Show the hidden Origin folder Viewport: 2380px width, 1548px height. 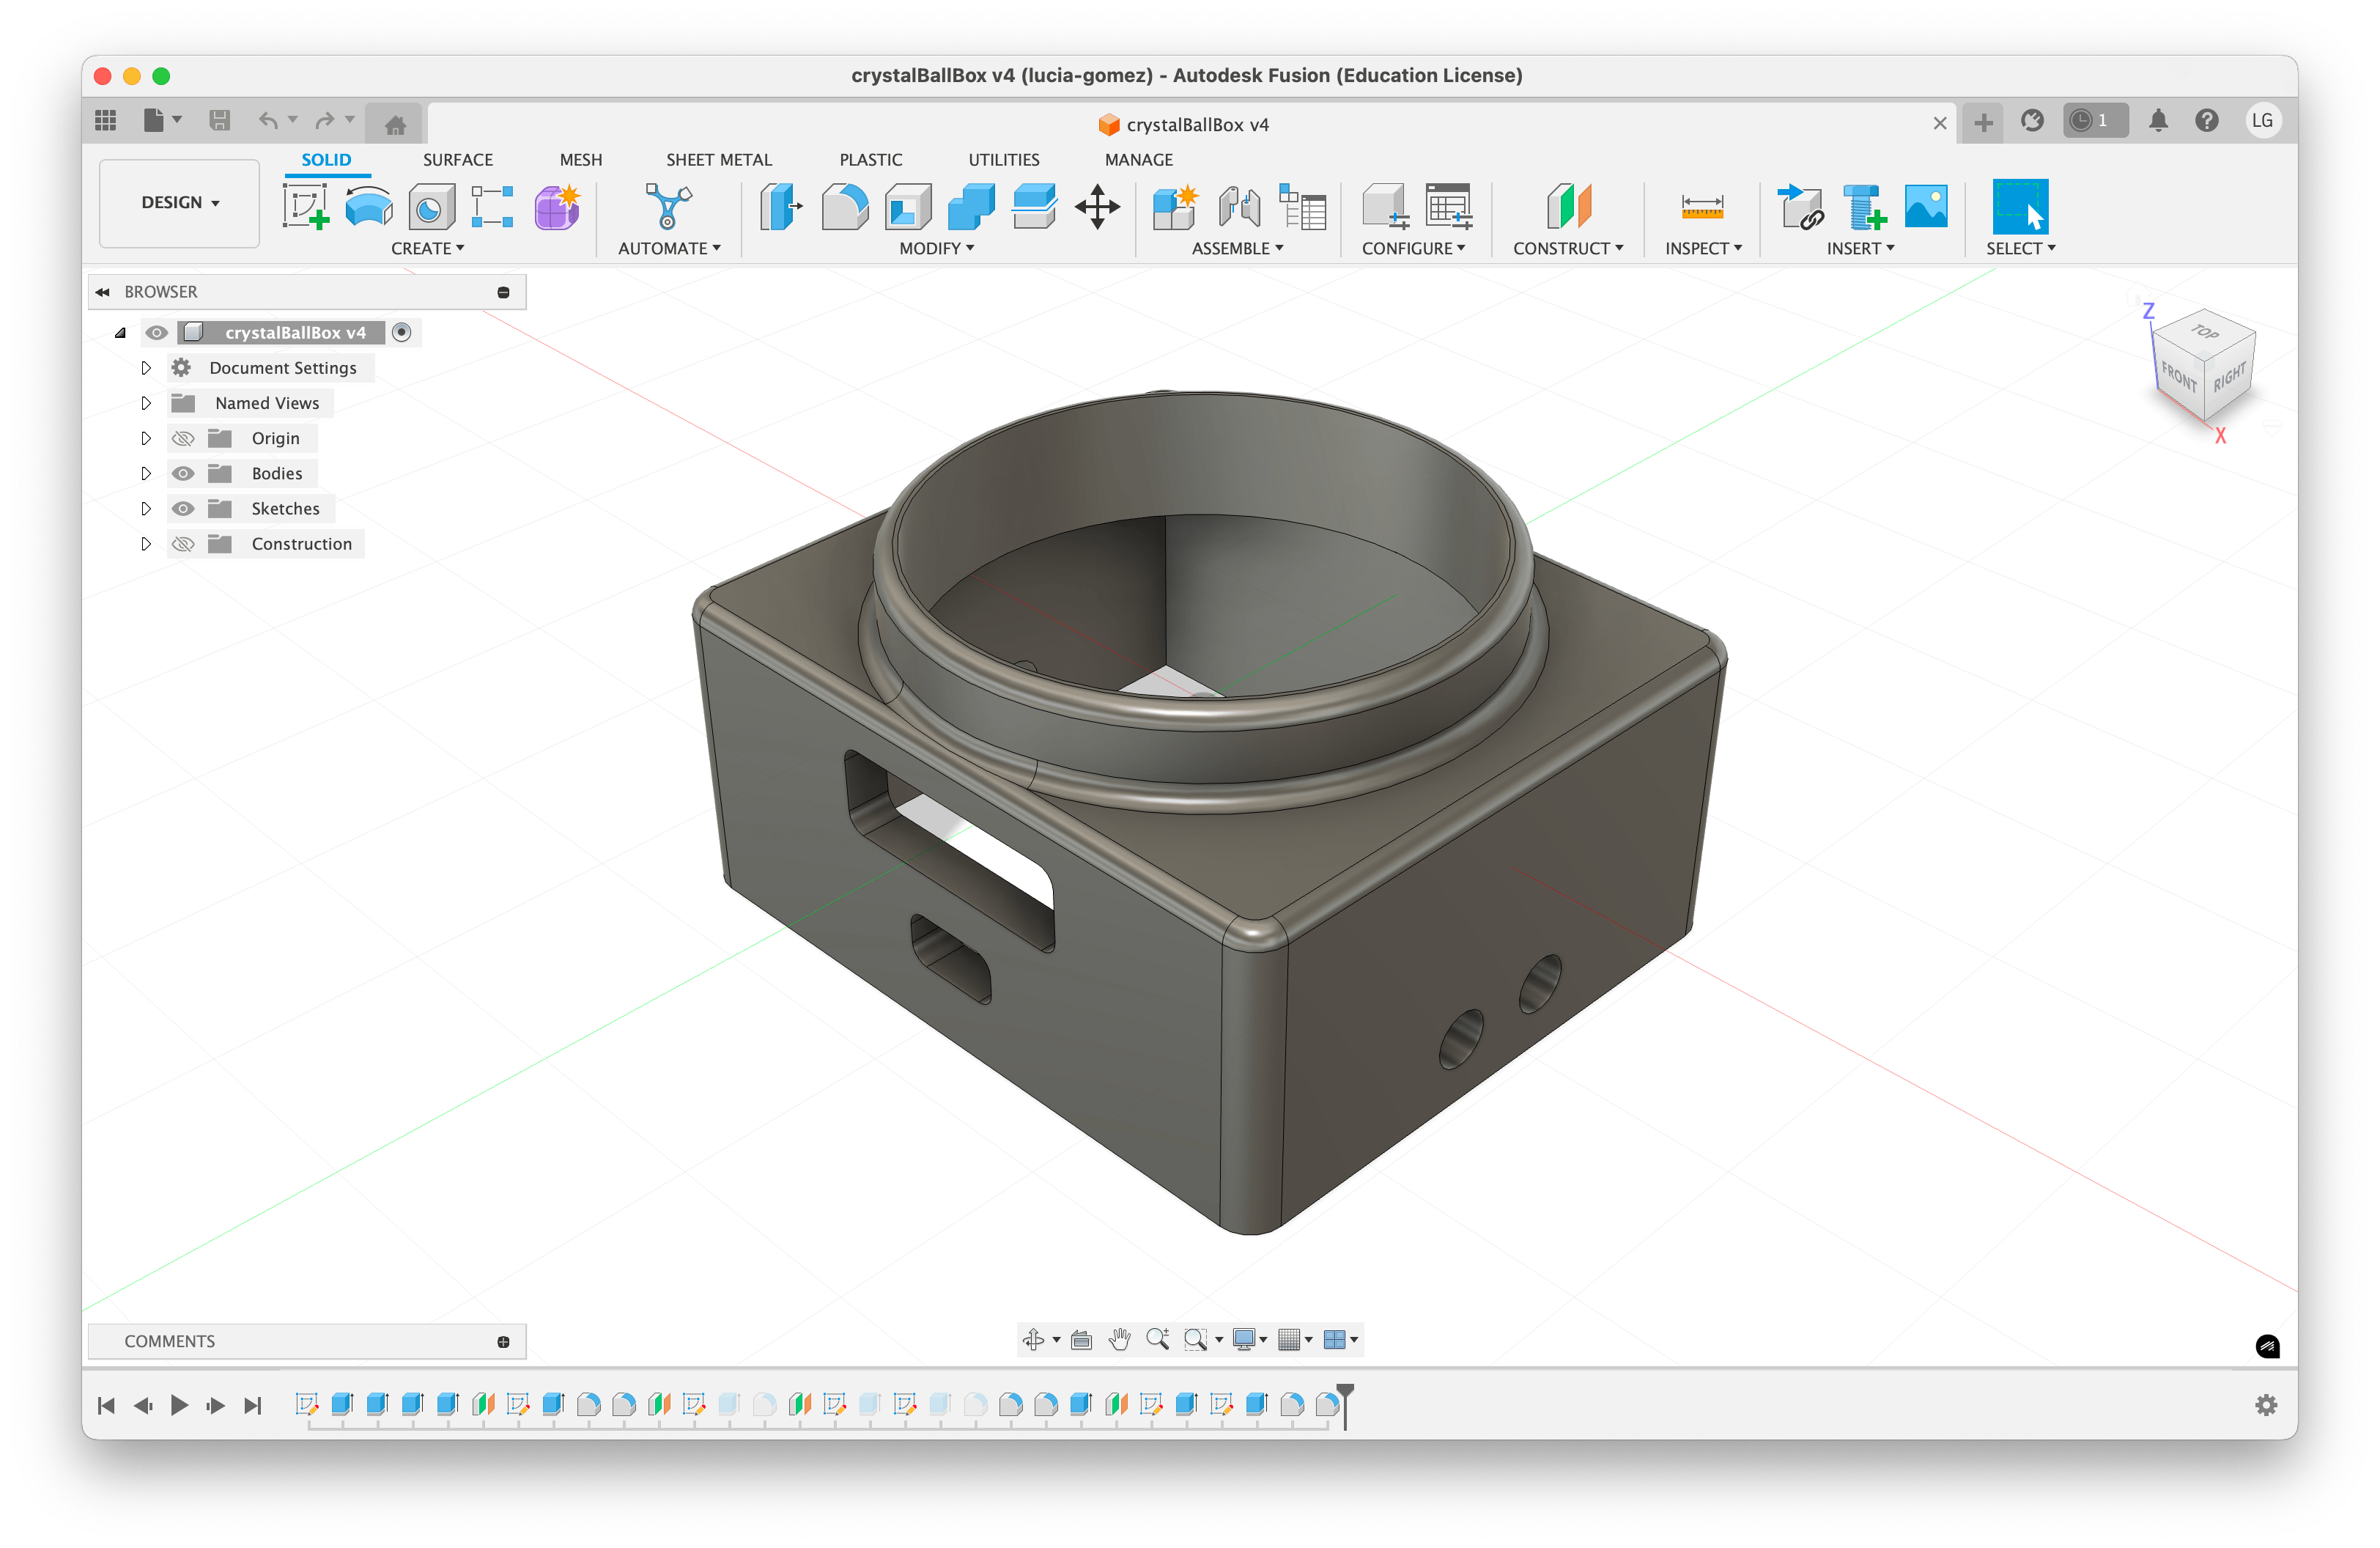(182, 439)
